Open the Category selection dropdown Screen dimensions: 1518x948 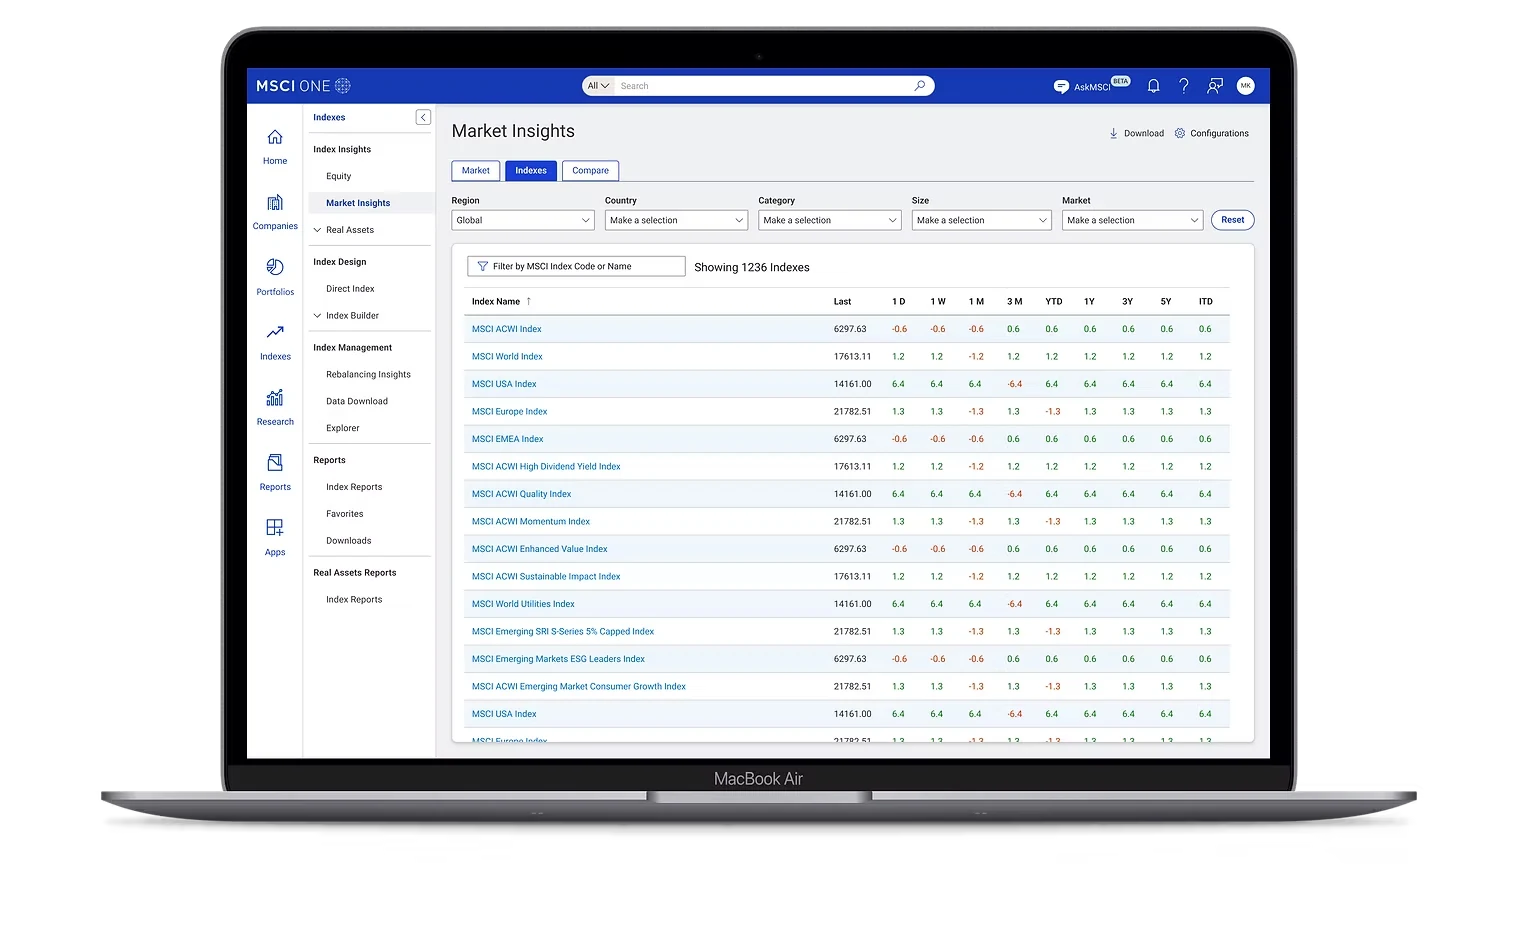tap(830, 220)
